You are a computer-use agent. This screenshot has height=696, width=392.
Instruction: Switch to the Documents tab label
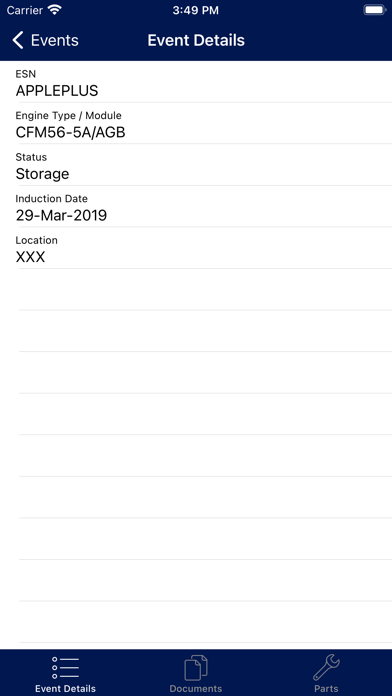click(196, 689)
